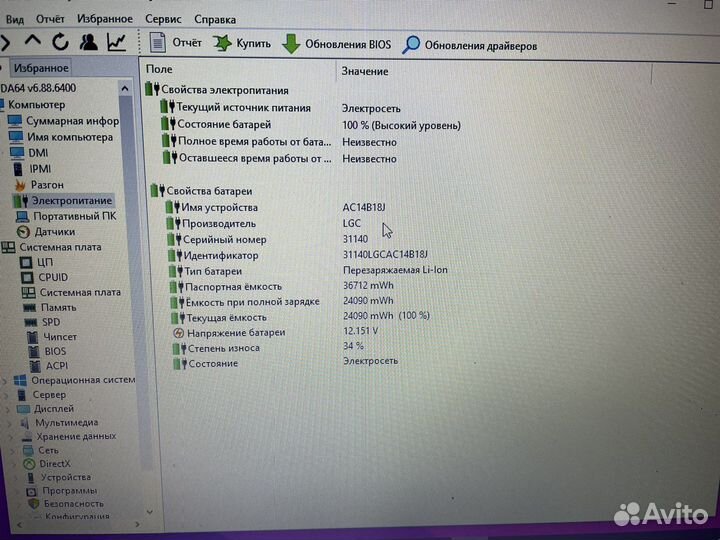Click sidebar horizontal scroll right arrow
This screenshot has height=540, width=720.
137,524
